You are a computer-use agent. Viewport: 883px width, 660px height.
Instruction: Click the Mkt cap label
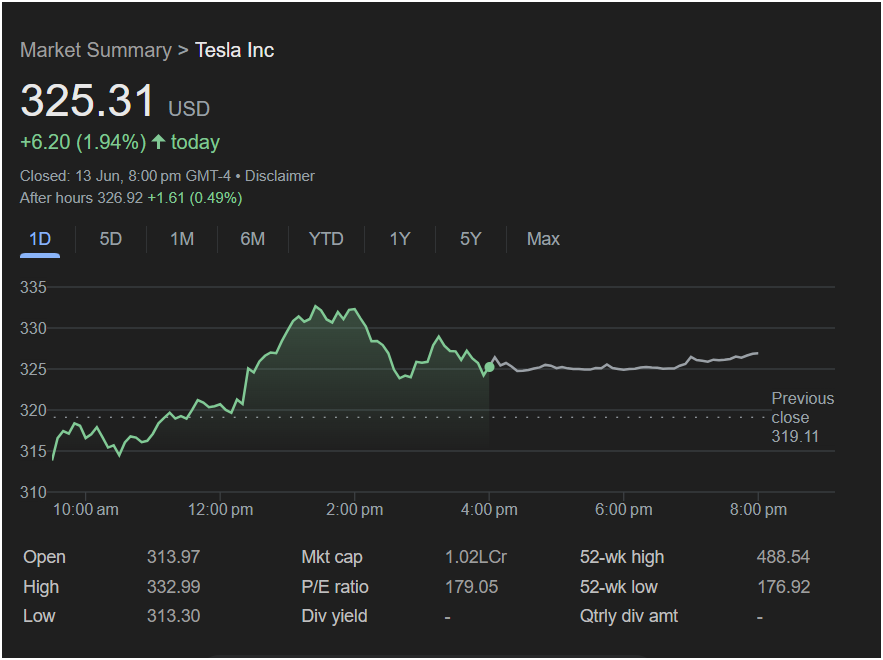coord(332,557)
